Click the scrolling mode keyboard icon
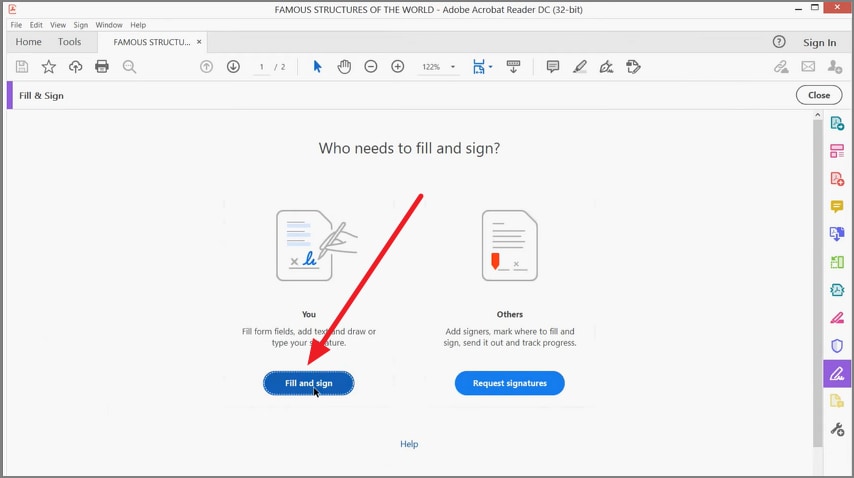 [x=513, y=66]
